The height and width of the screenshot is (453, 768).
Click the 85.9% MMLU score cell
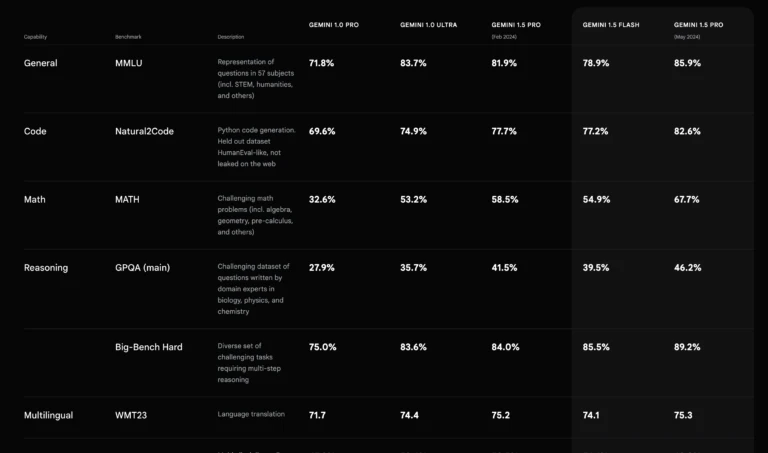687,63
